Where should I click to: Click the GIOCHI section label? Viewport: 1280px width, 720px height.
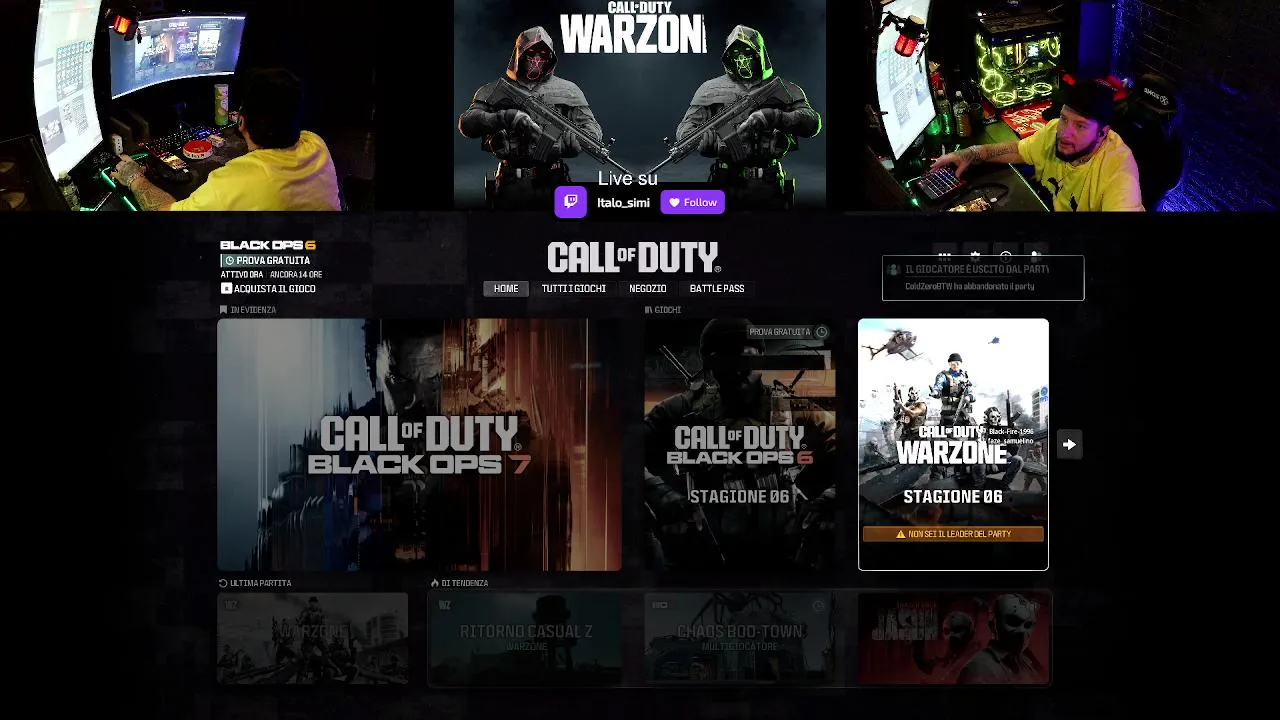[668, 310]
